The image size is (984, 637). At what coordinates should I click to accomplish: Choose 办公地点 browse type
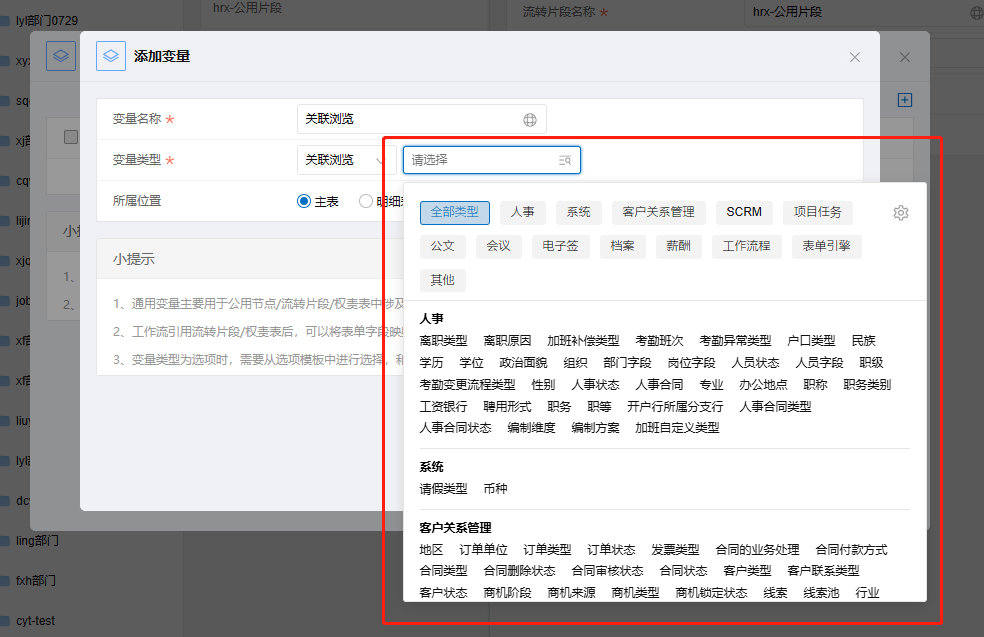tap(763, 385)
